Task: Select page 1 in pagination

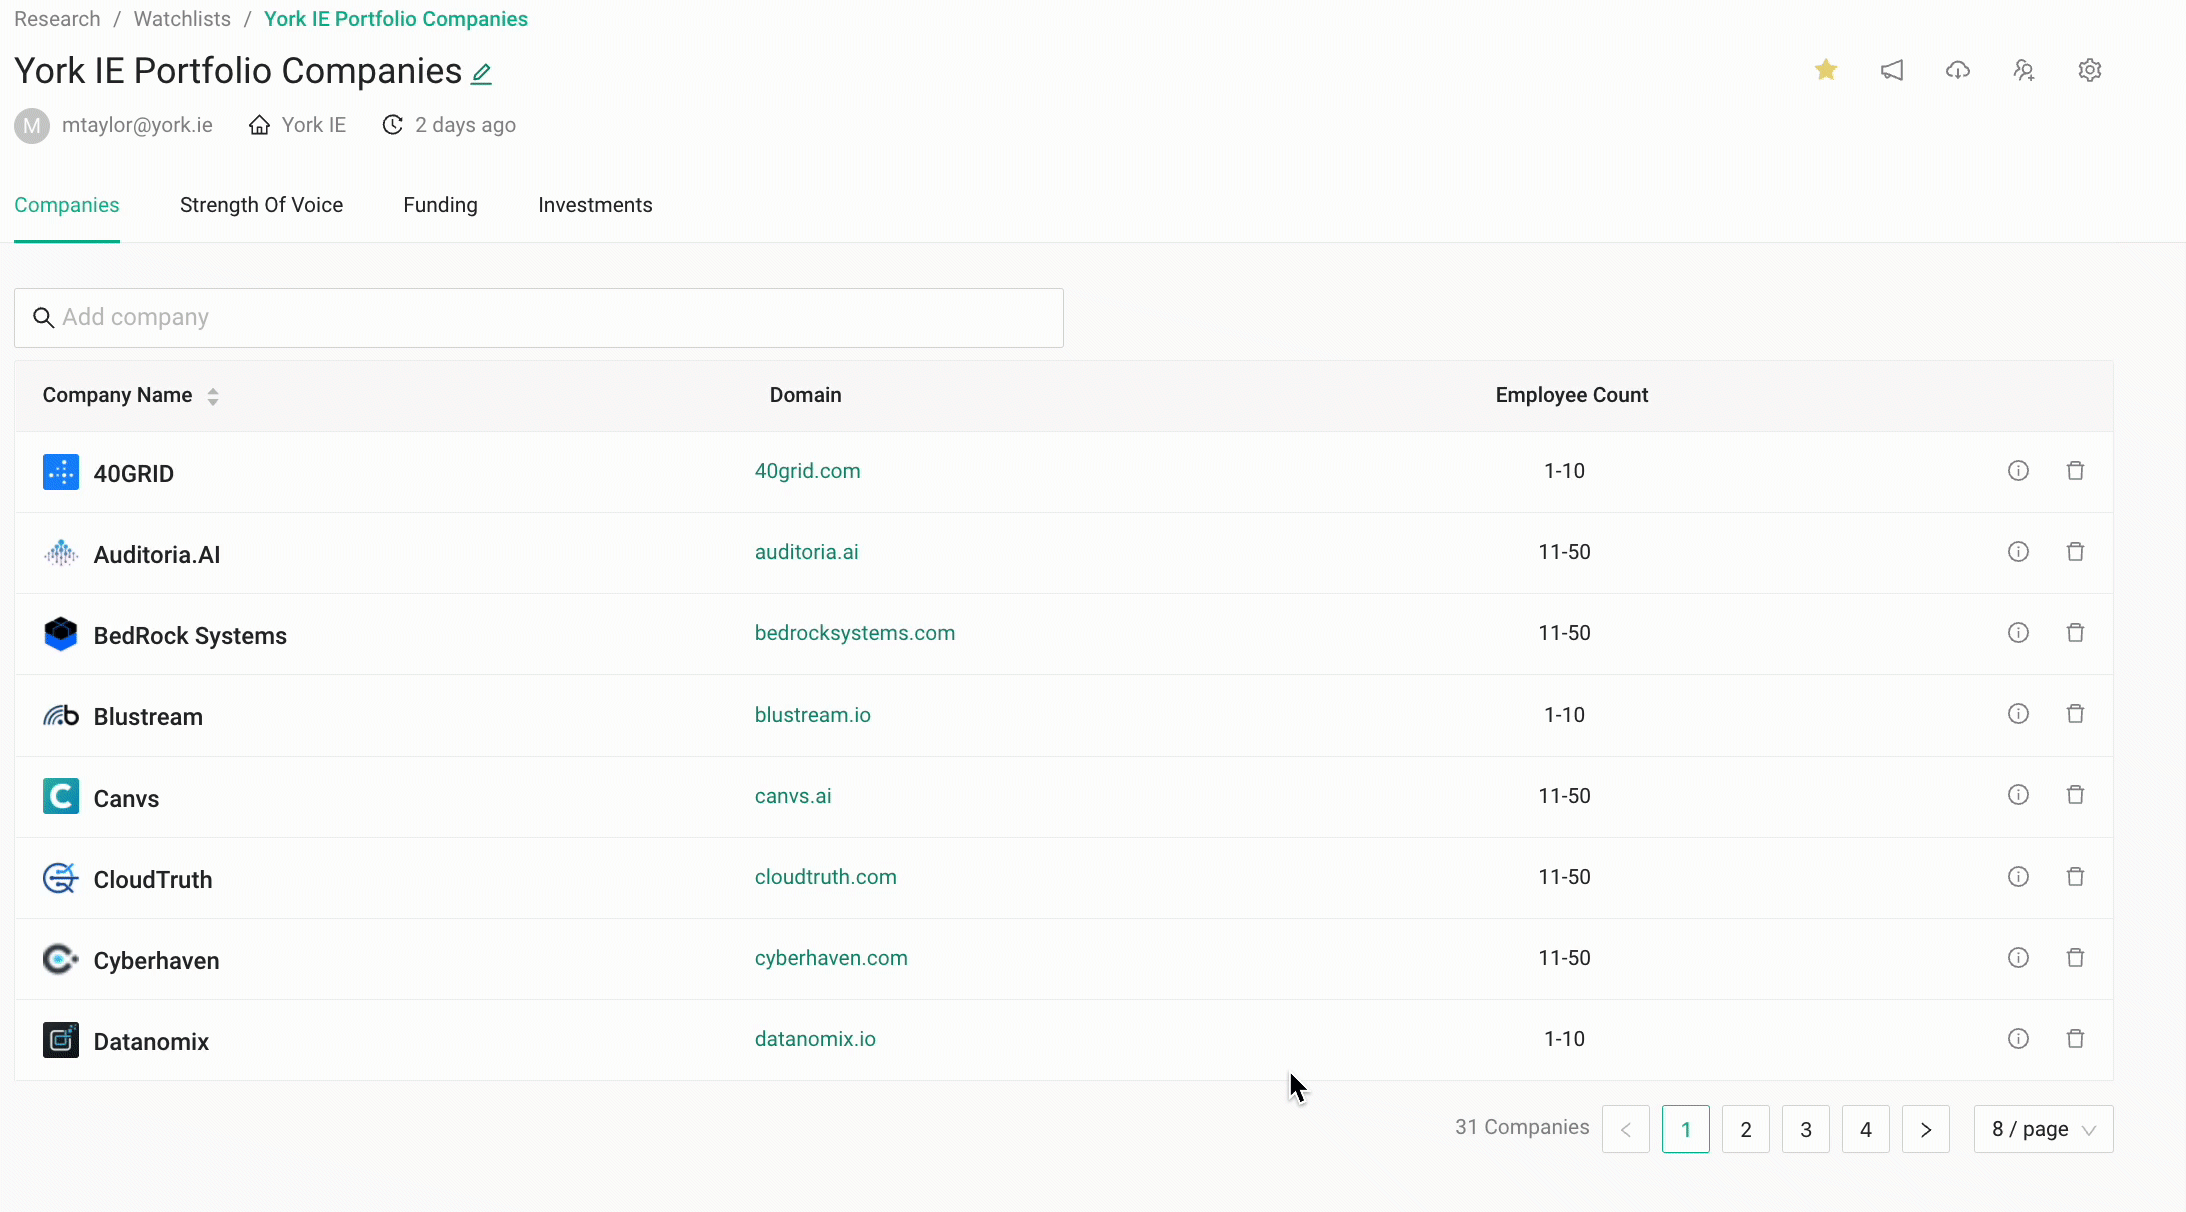Action: coord(1686,1129)
